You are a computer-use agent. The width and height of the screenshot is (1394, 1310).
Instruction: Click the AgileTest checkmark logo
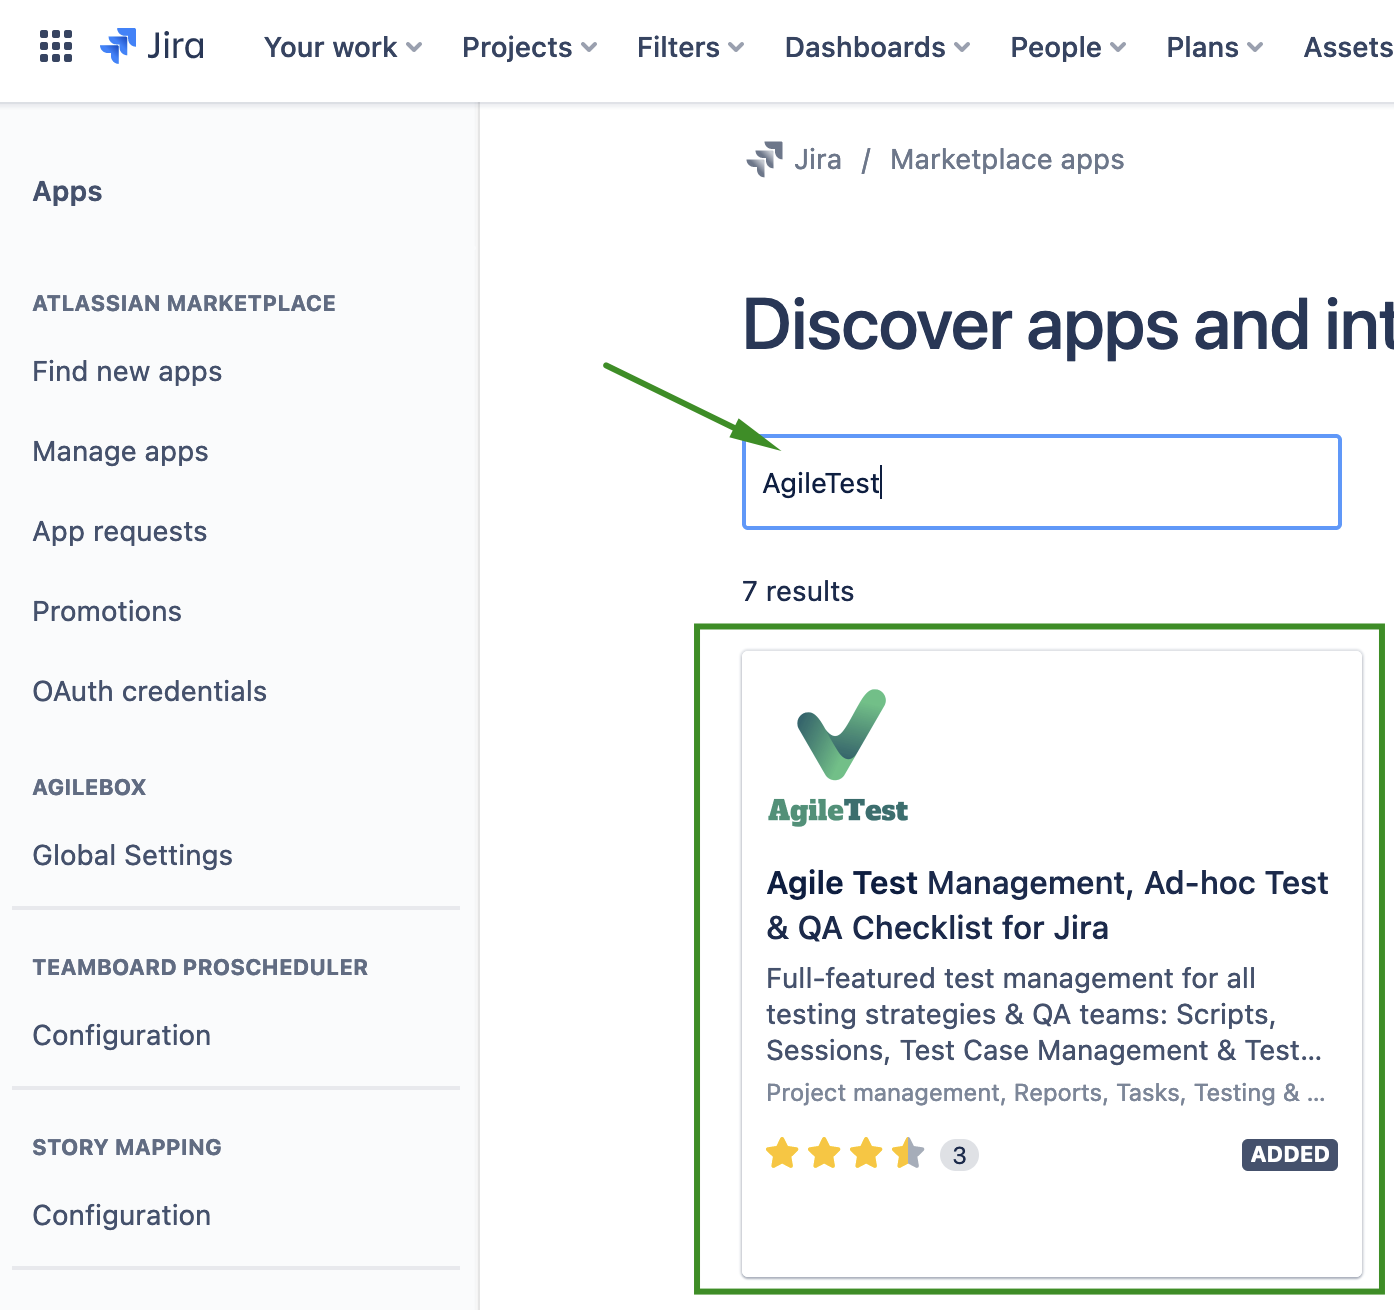(x=839, y=756)
